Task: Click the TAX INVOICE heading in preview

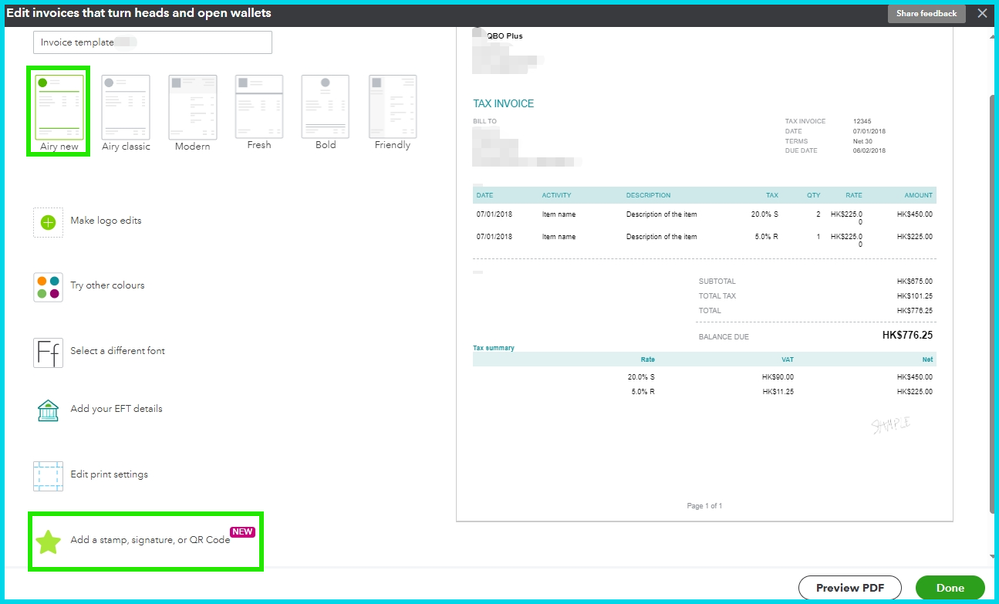Action: pyautogui.click(x=503, y=103)
